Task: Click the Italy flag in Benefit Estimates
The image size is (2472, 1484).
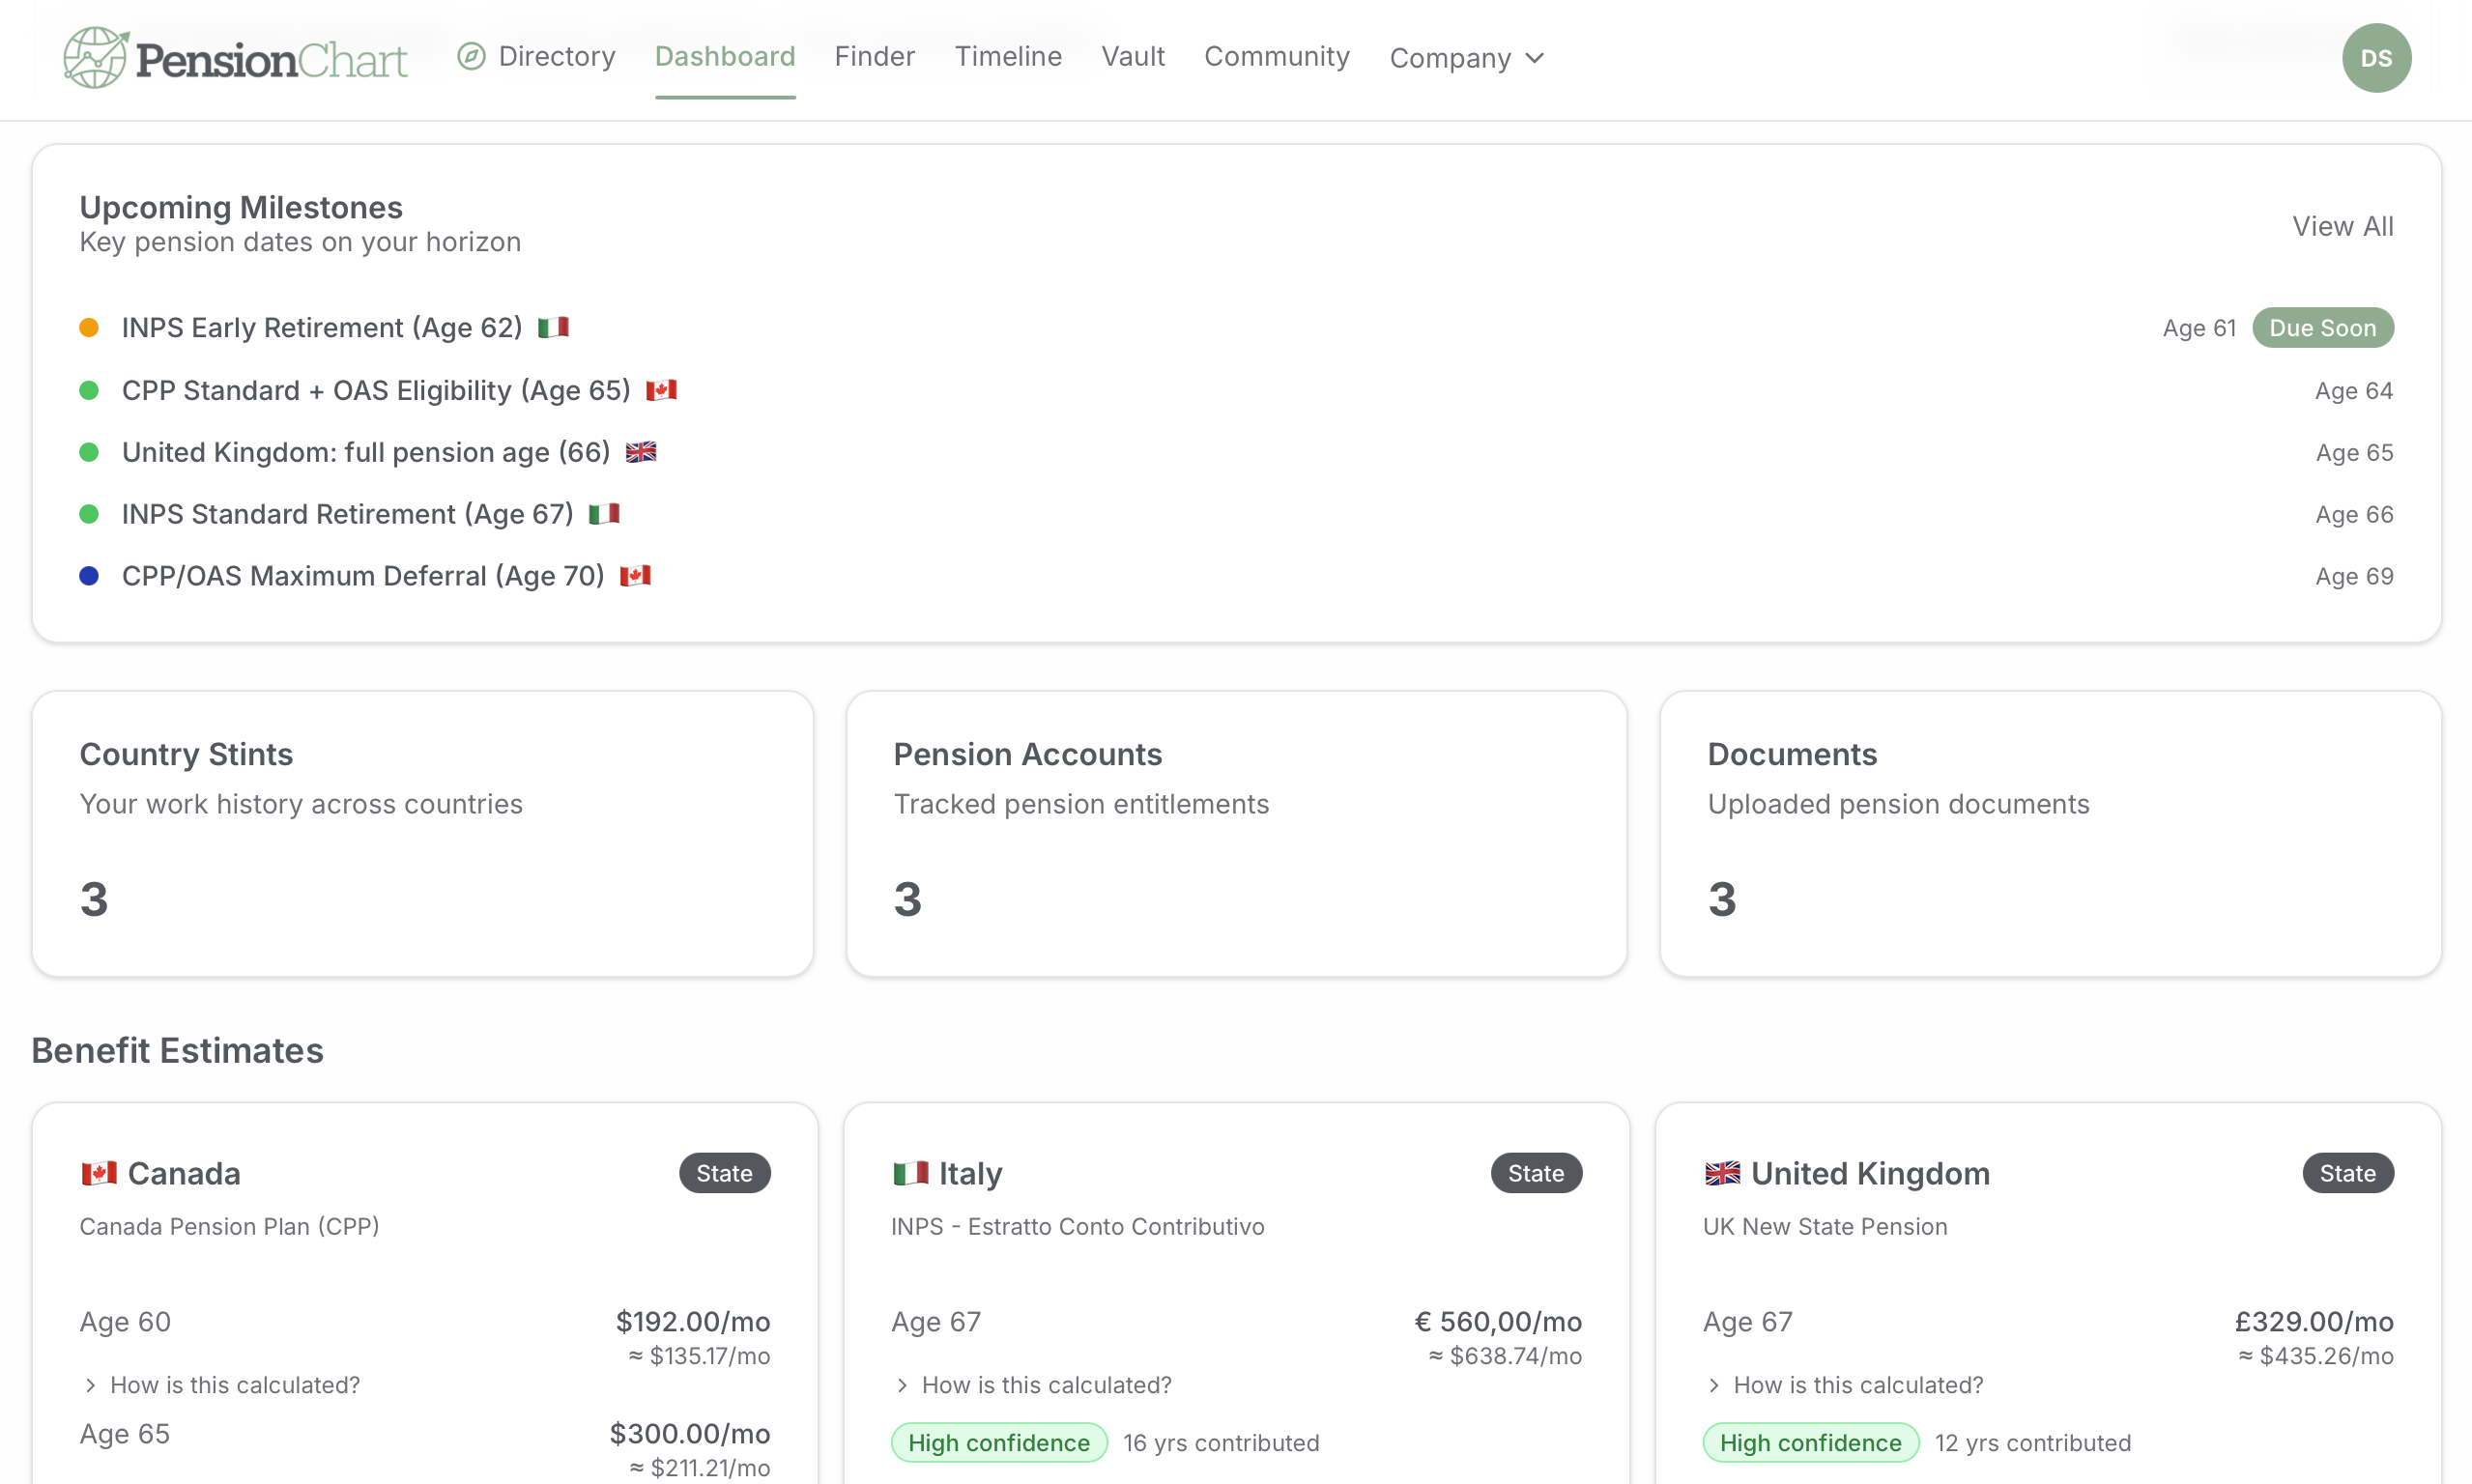Action: click(x=910, y=1173)
